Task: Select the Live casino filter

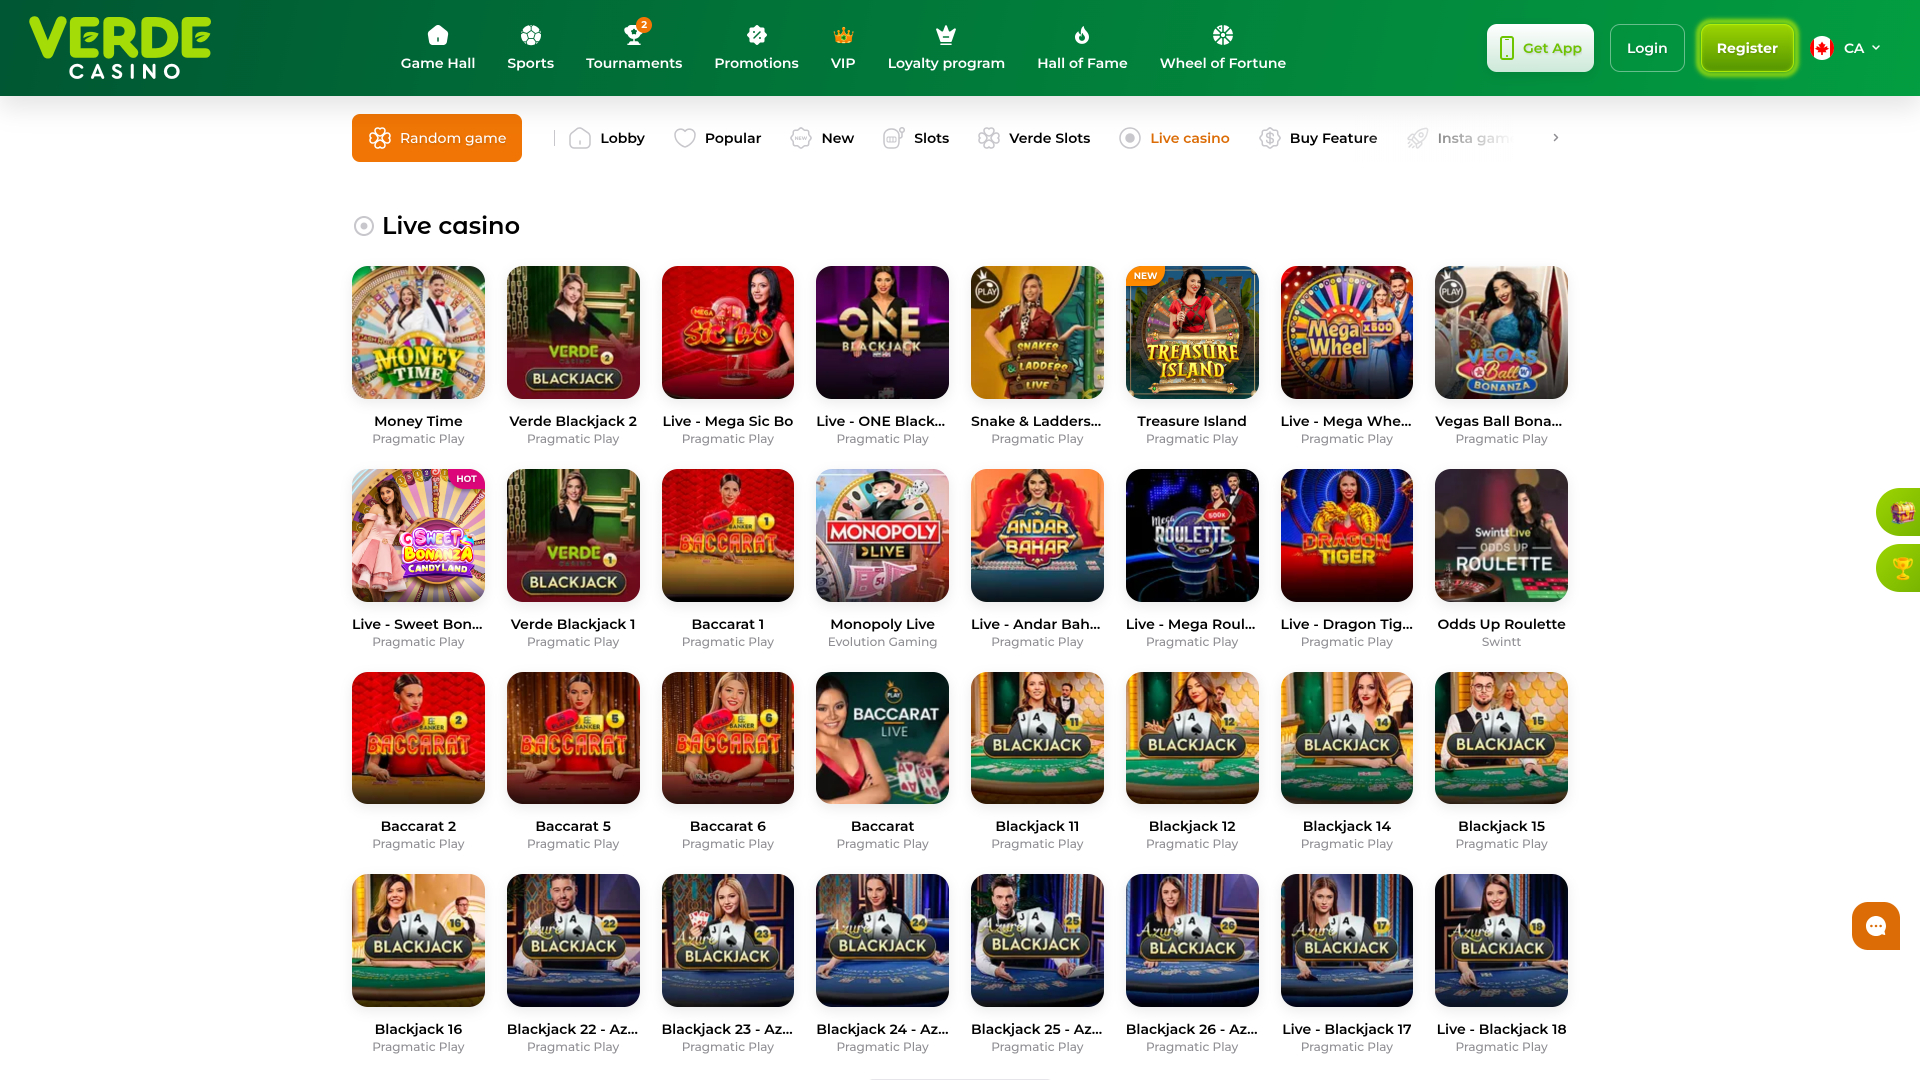Action: pos(1175,138)
